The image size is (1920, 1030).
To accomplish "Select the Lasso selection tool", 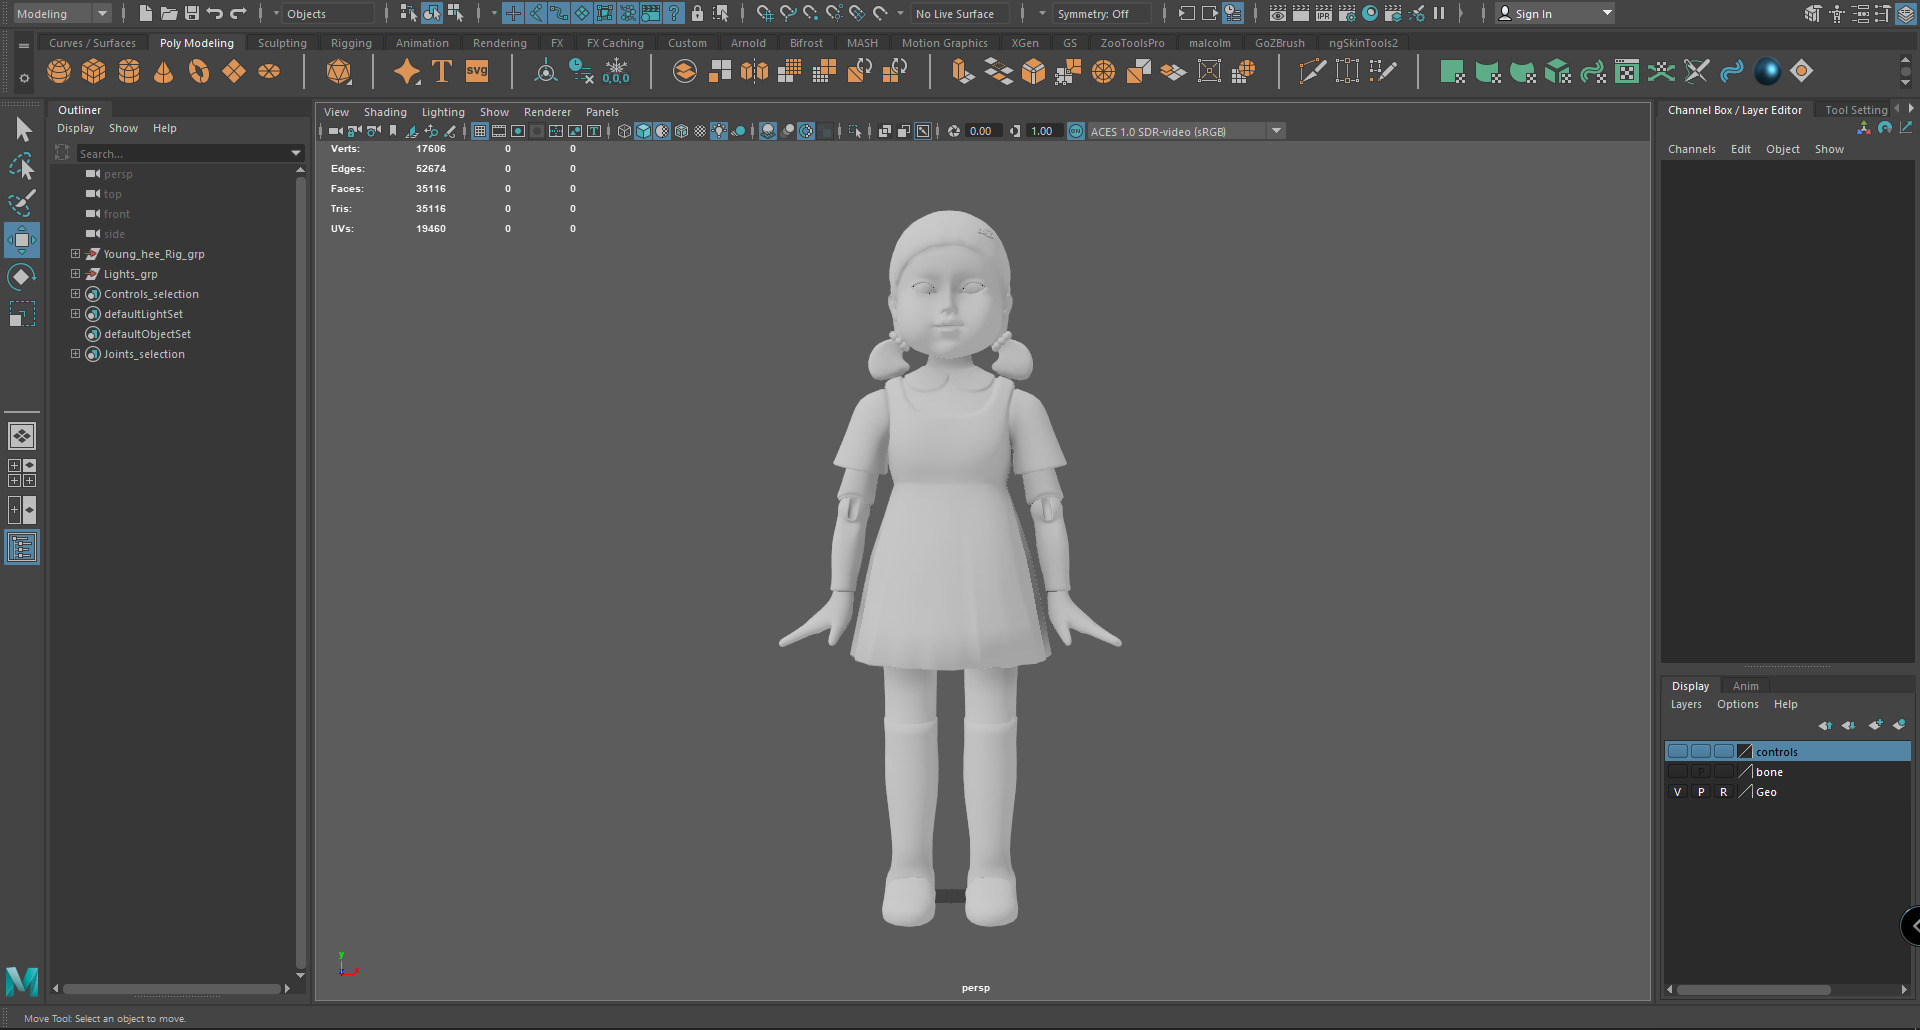I will coord(22,166).
